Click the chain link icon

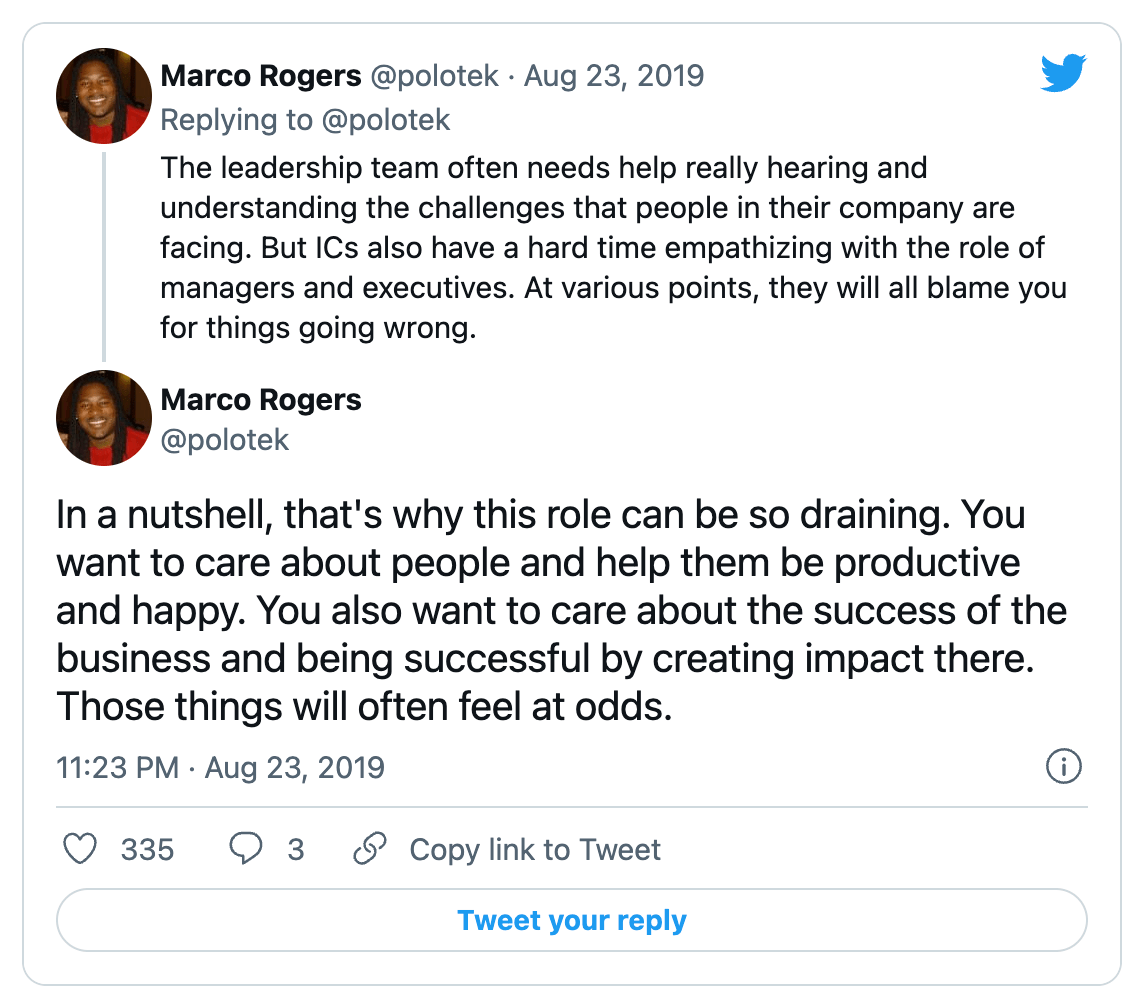(370, 849)
